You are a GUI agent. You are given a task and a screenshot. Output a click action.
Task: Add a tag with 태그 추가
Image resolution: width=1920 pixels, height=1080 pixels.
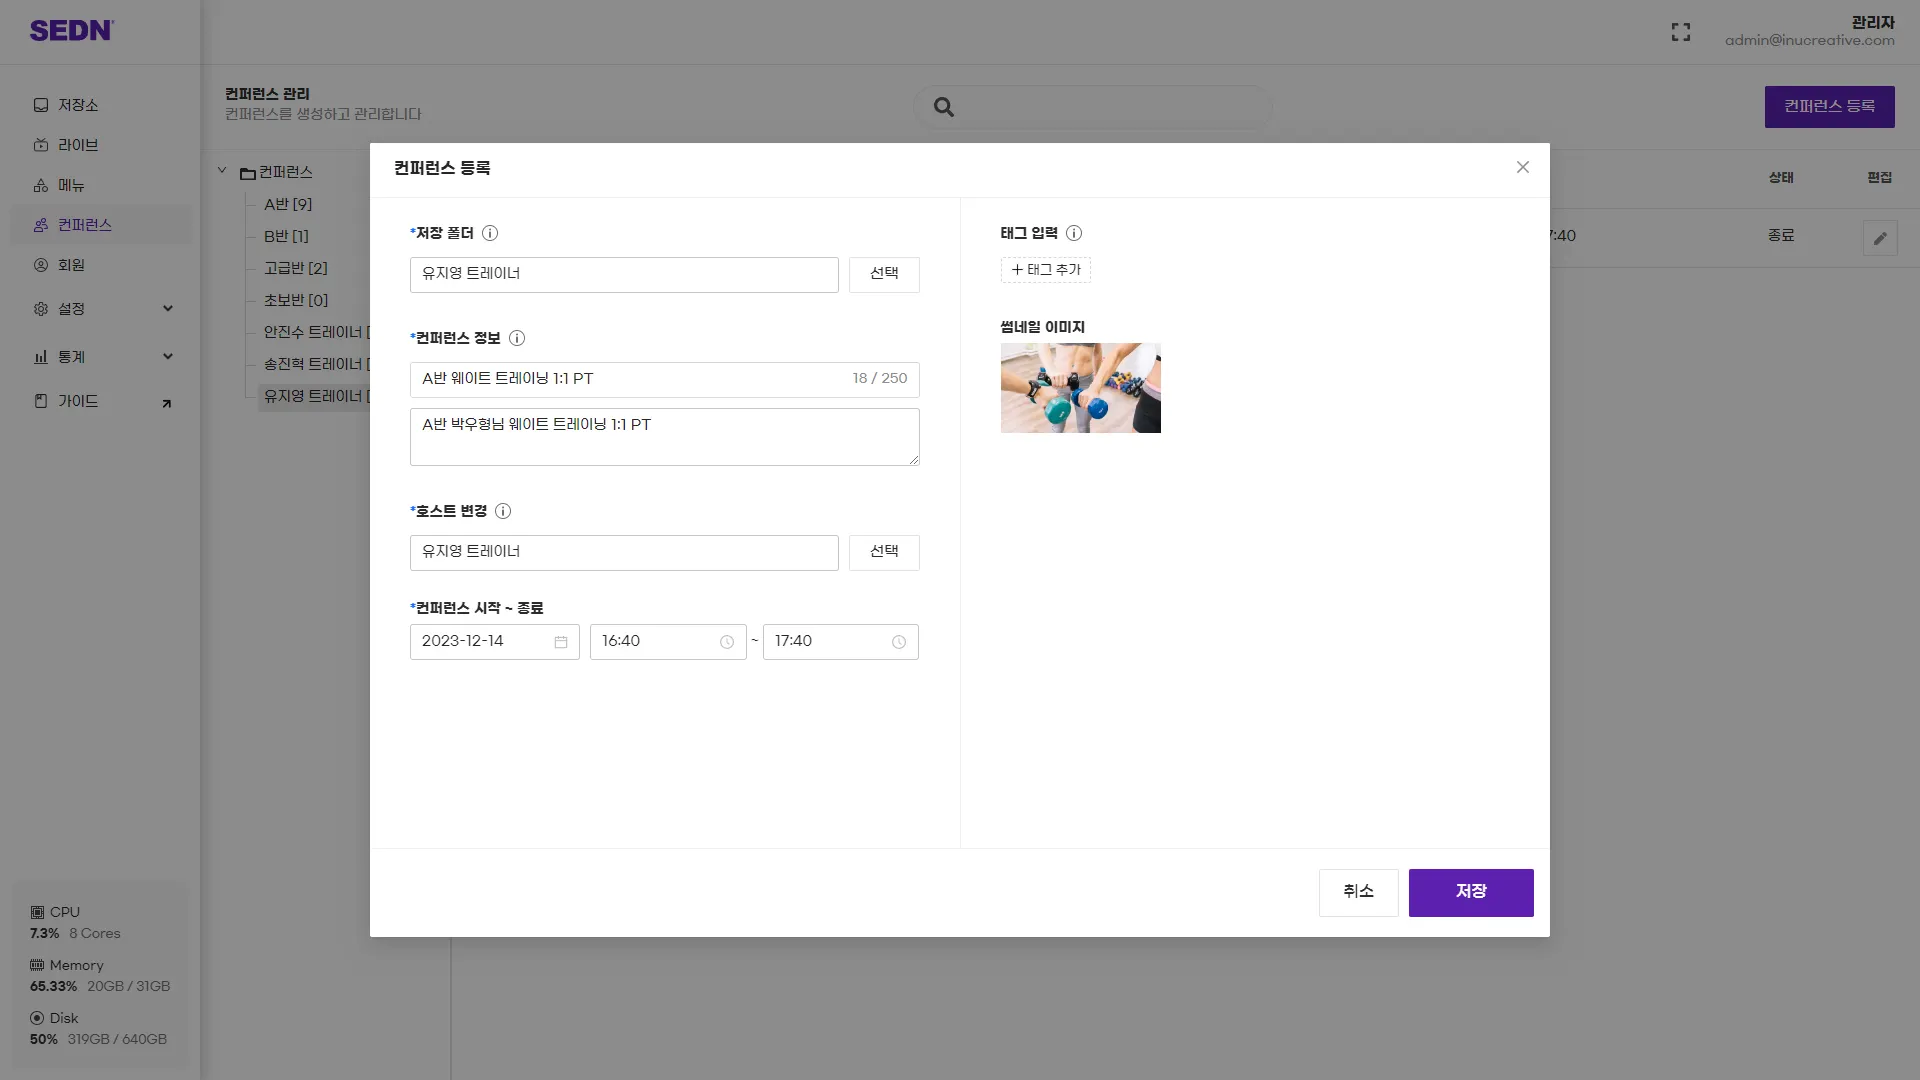[x=1046, y=270]
